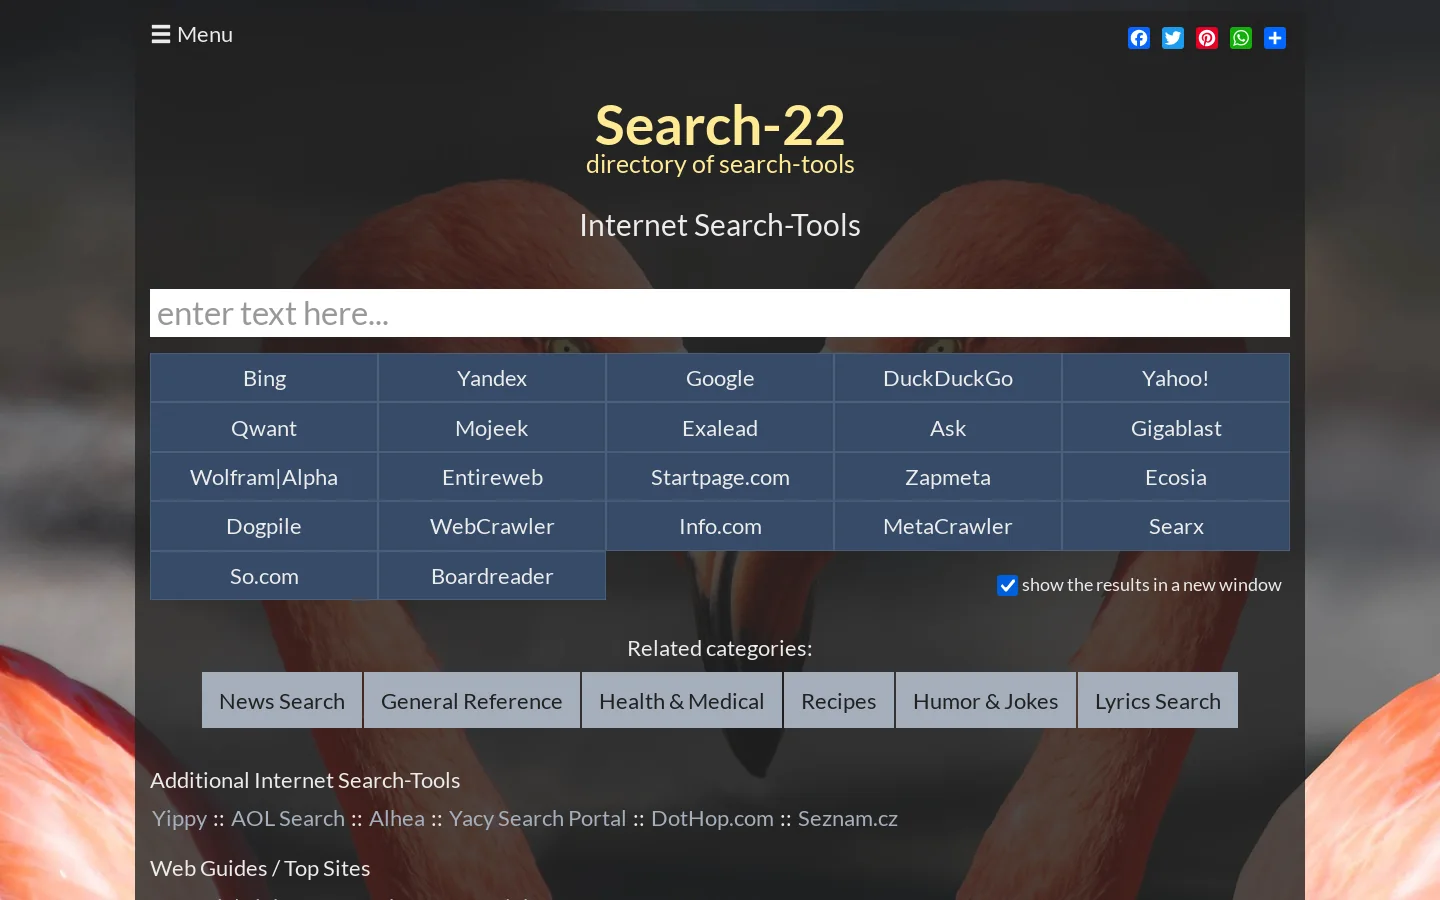Select the Searx search button
The image size is (1440, 900).
[1176, 526]
